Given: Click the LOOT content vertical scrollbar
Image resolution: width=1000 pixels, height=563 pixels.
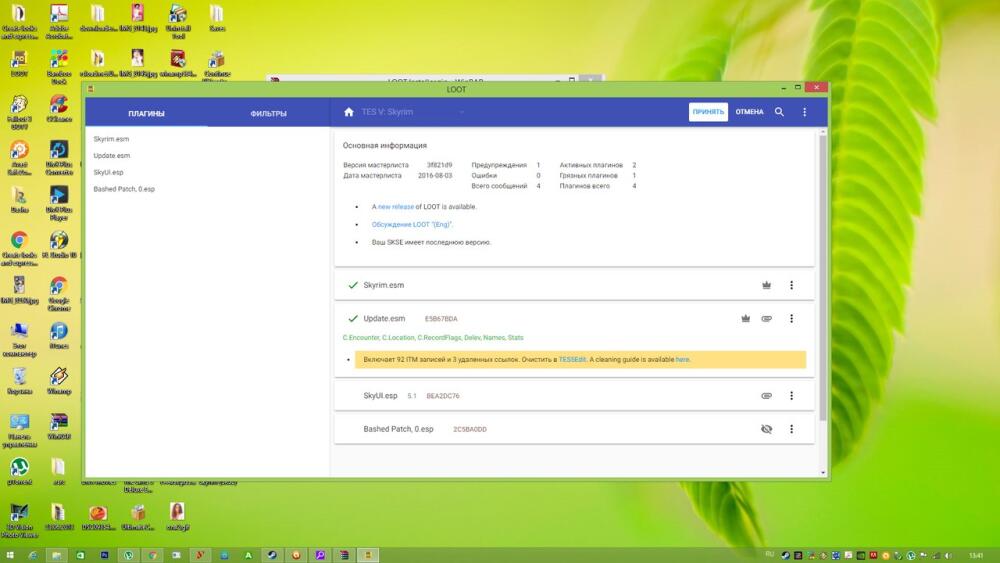Looking at the screenshot, I should 823,277.
